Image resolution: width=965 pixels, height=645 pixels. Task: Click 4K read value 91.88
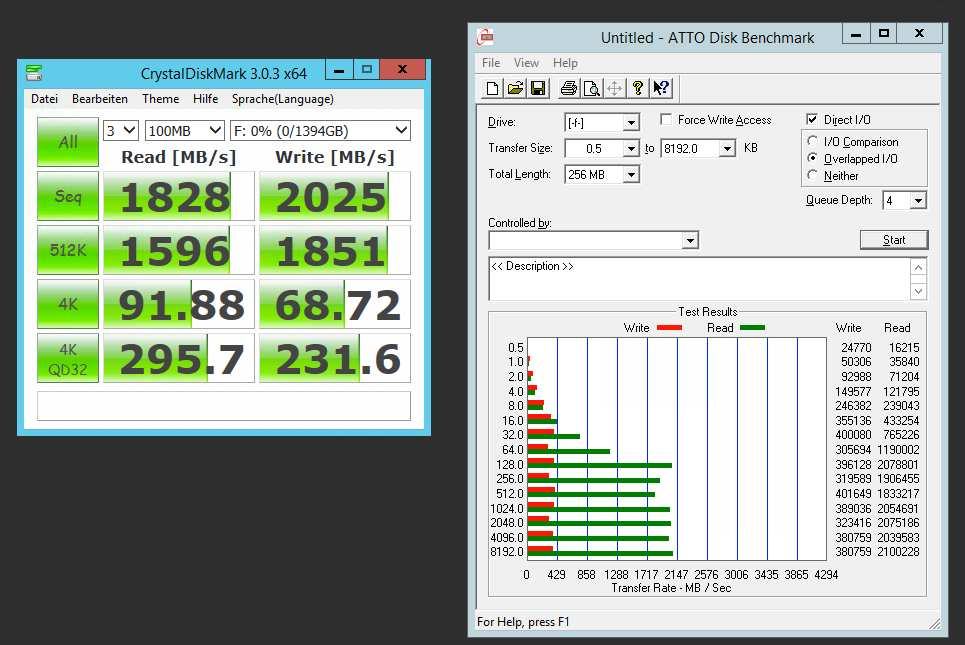click(x=178, y=304)
